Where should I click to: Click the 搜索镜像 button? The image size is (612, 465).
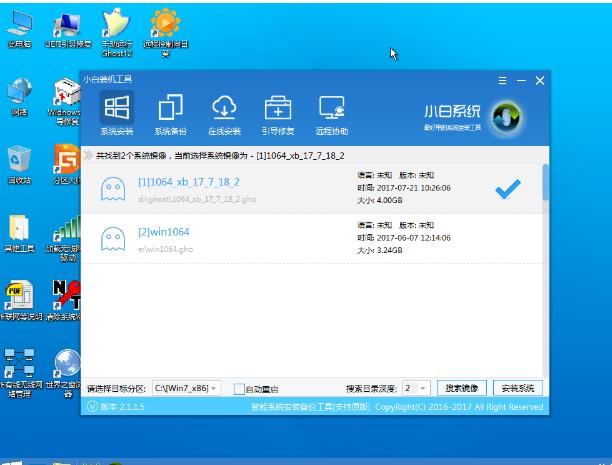tap(462, 388)
